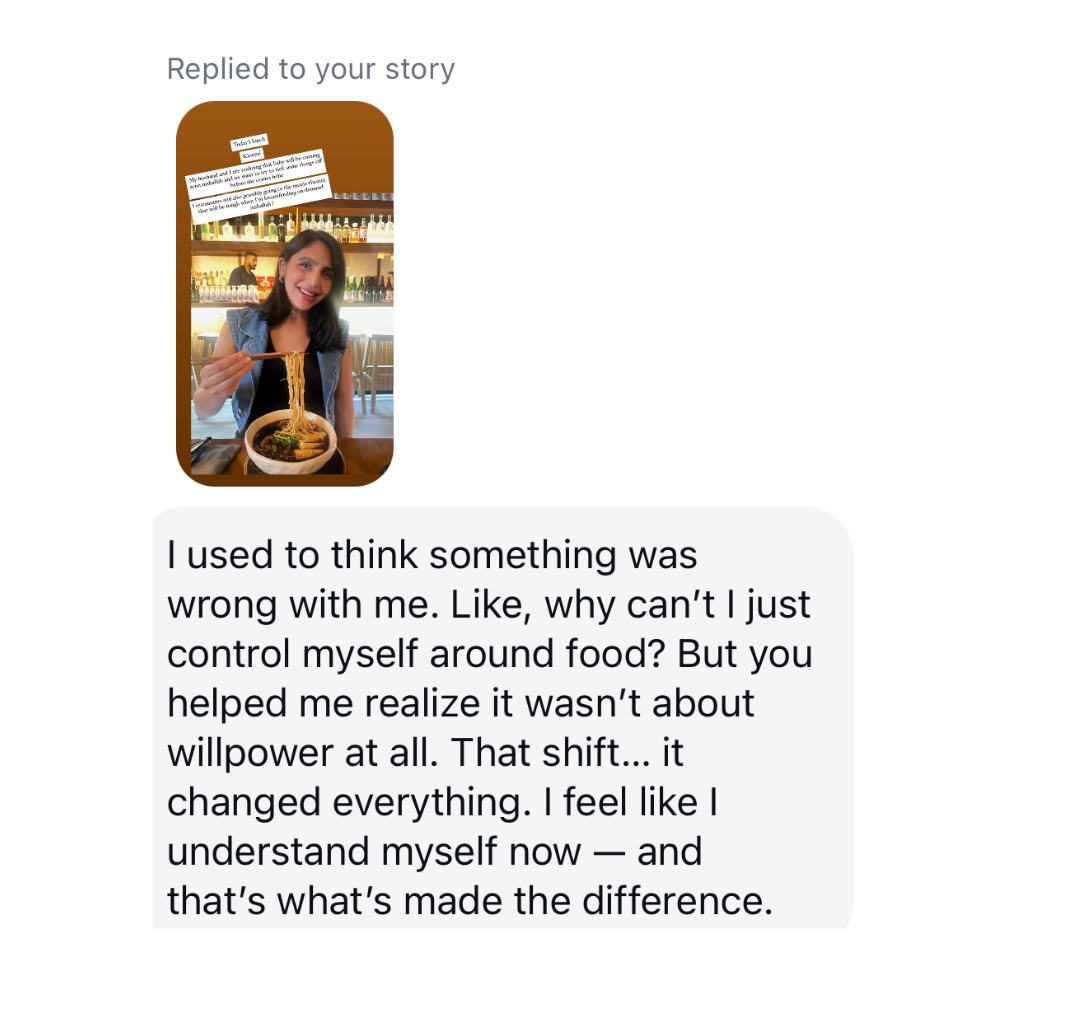Click the "changed everything" message line

[440, 802]
